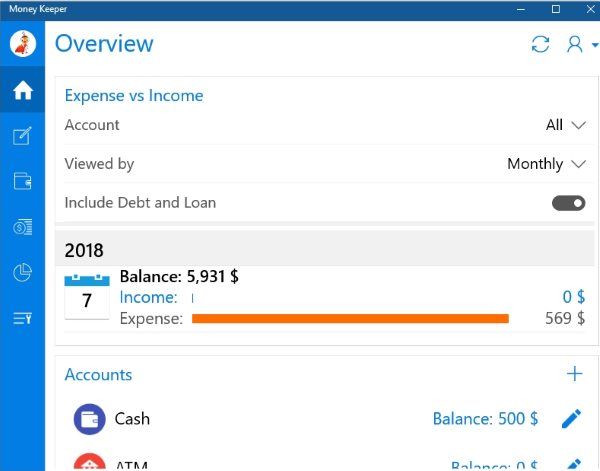Viewport: 600px width, 471px height.
Task: Click the Balance: 5,931 $ text
Action: coord(179,276)
